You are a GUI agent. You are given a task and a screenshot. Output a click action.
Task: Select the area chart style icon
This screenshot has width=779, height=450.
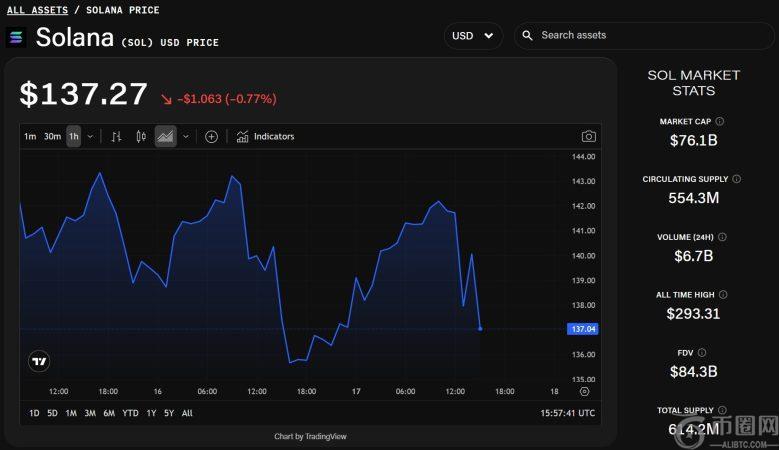pyautogui.click(x=165, y=136)
